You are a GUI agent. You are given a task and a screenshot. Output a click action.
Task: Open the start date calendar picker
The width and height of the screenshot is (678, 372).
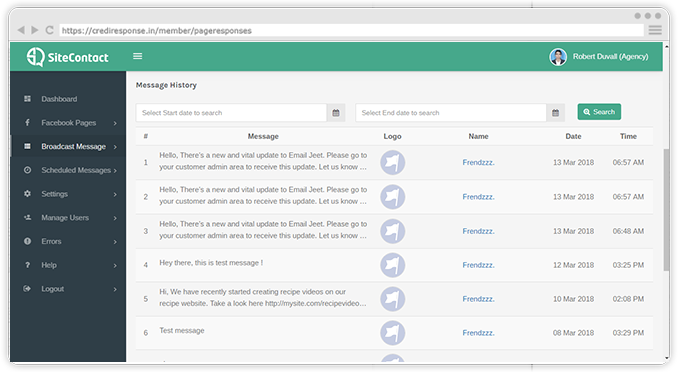336,113
